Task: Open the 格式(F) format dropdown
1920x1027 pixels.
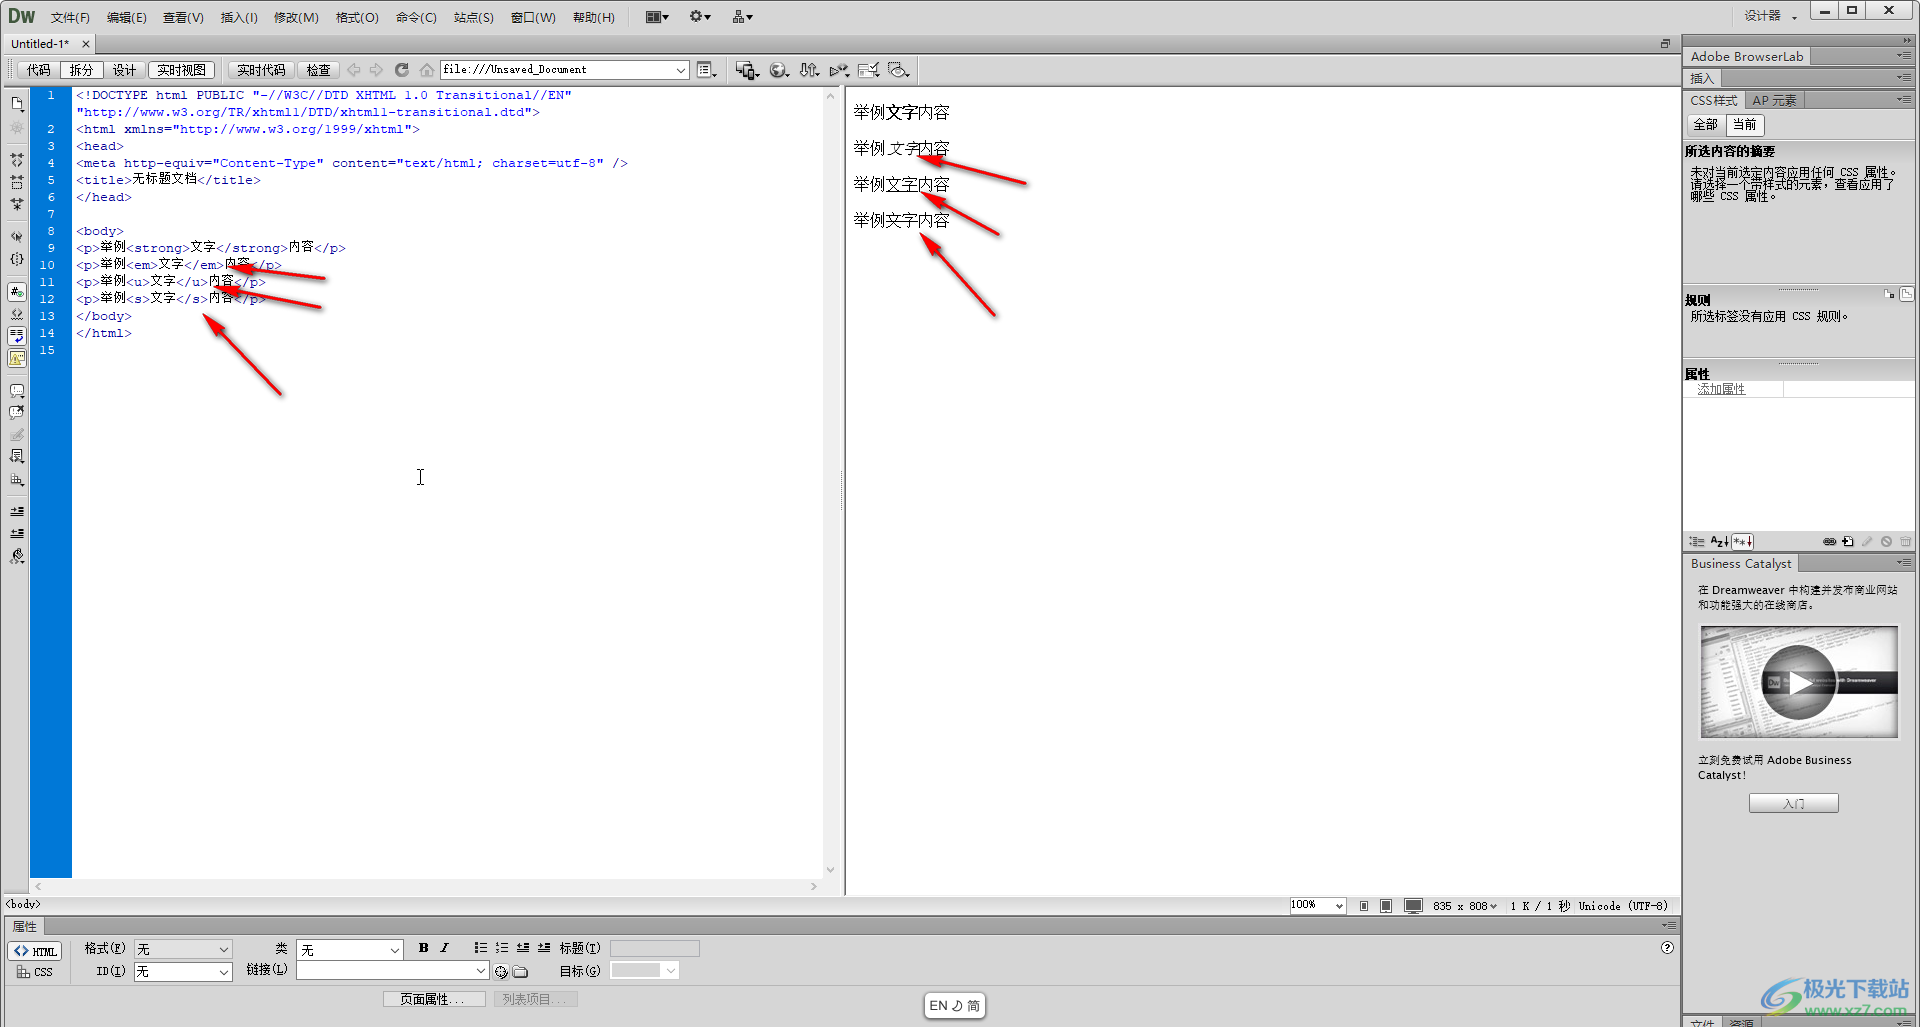Action: click(183, 949)
